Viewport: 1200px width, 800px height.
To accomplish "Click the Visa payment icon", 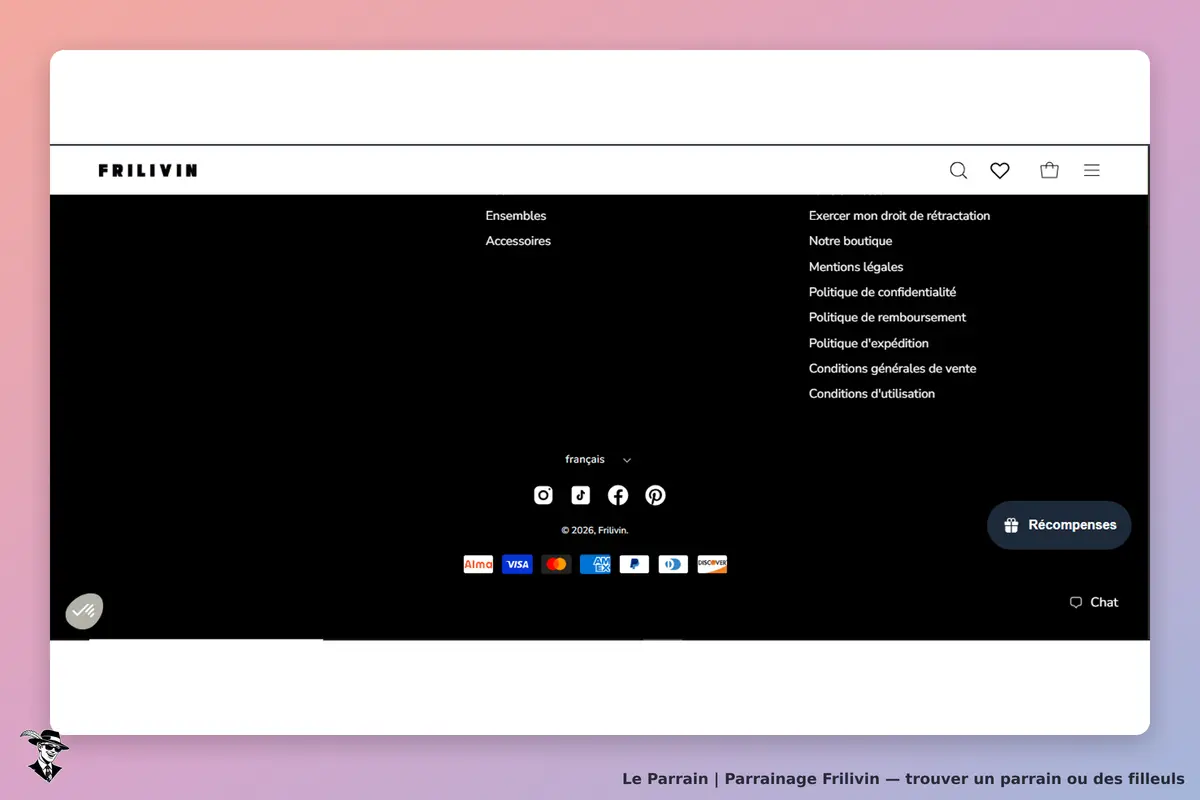I will (x=517, y=564).
